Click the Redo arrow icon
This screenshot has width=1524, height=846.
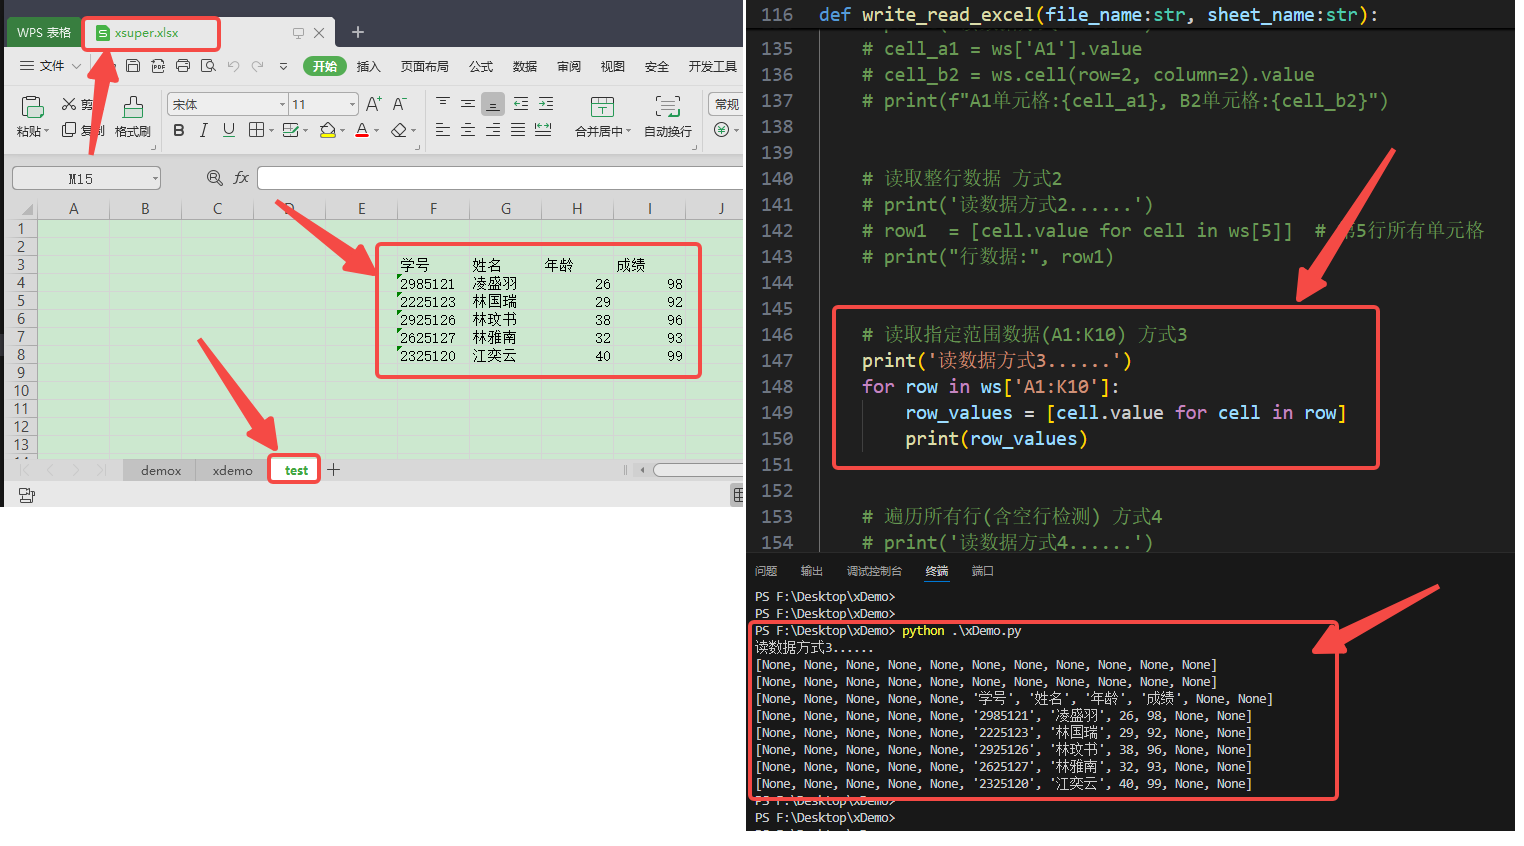258,66
